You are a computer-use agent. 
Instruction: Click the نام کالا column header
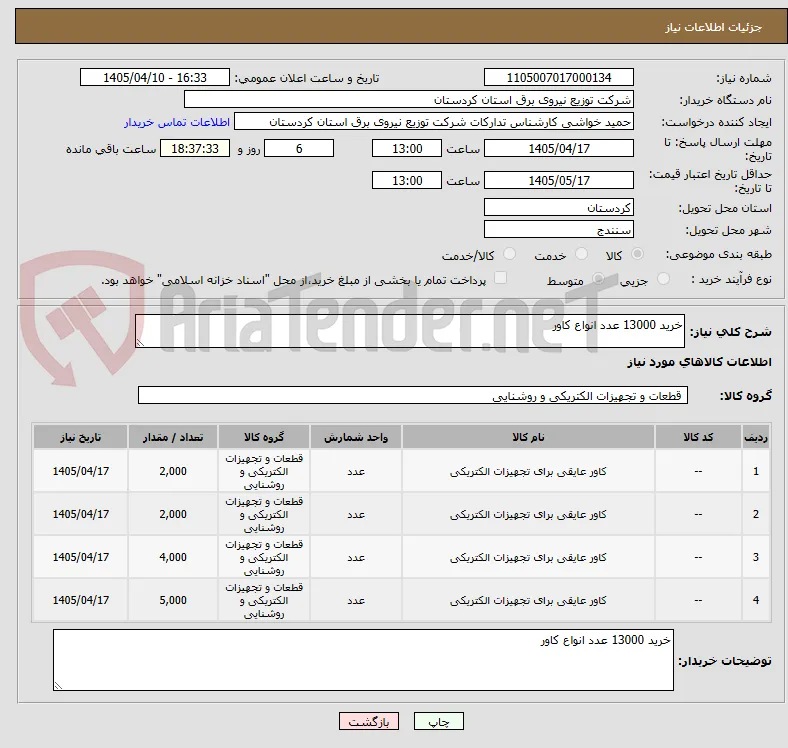pyautogui.click(x=528, y=437)
